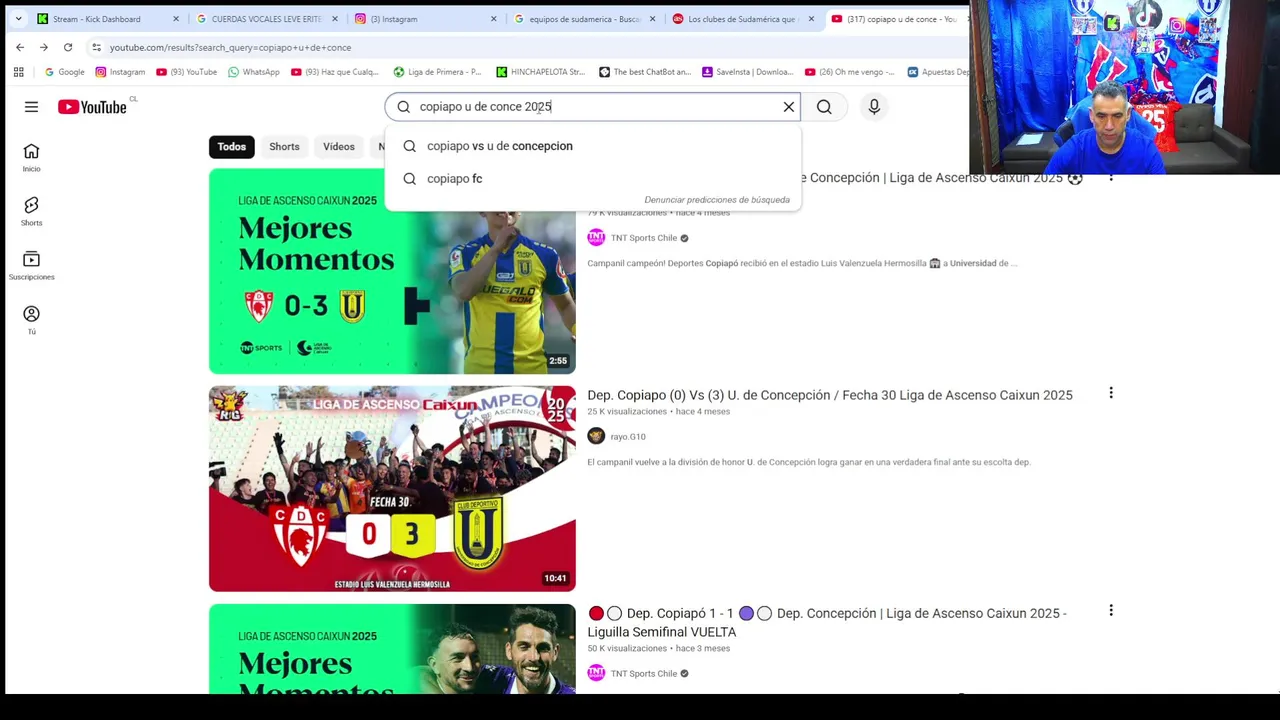This screenshot has width=1280, height=720.
Task: Open the 'Oh me vengo' bookmark
Action: tap(850, 72)
